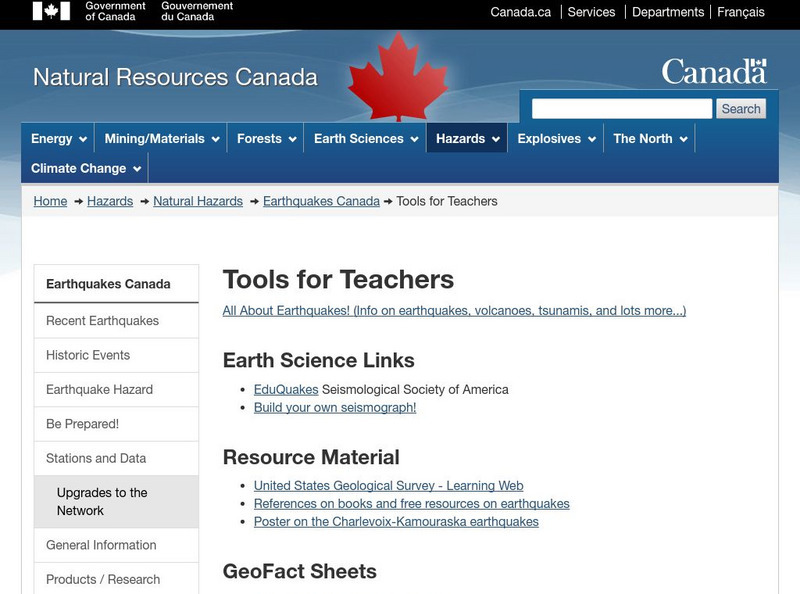
Task: Open Recent Earthquakes in sidebar
Action: click(x=116, y=320)
